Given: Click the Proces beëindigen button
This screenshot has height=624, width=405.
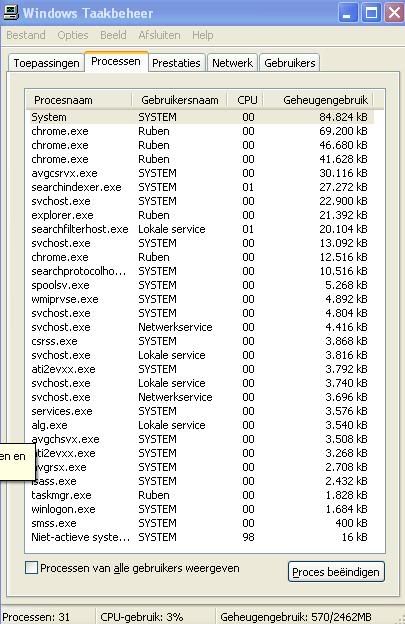Looking at the screenshot, I should pyautogui.click(x=336, y=572).
